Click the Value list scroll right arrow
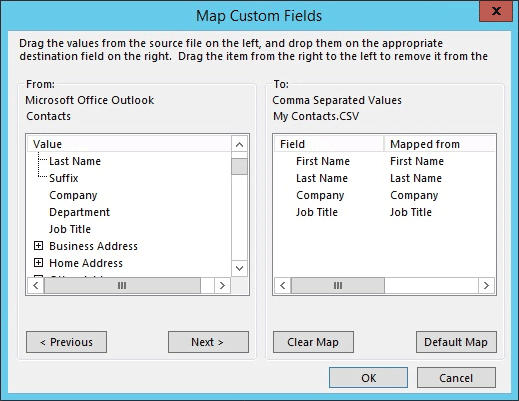 (x=222, y=285)
